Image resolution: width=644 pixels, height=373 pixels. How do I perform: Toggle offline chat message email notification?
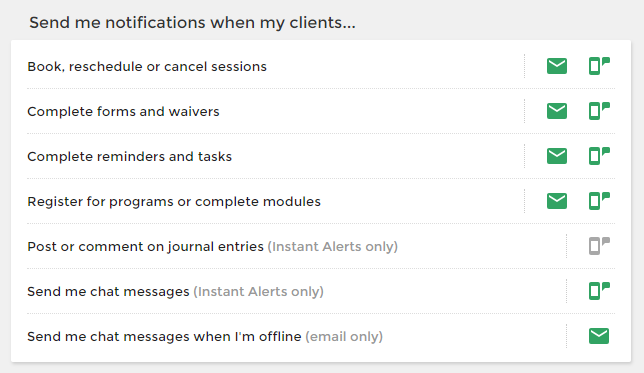pos(599,336)
